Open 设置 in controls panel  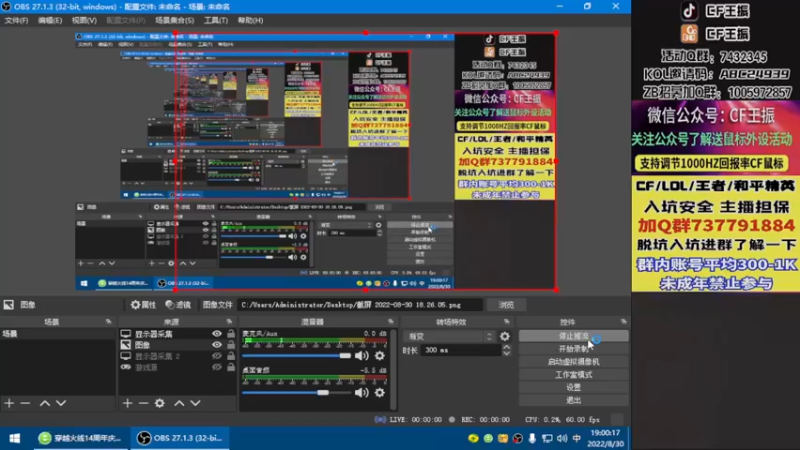573,387
